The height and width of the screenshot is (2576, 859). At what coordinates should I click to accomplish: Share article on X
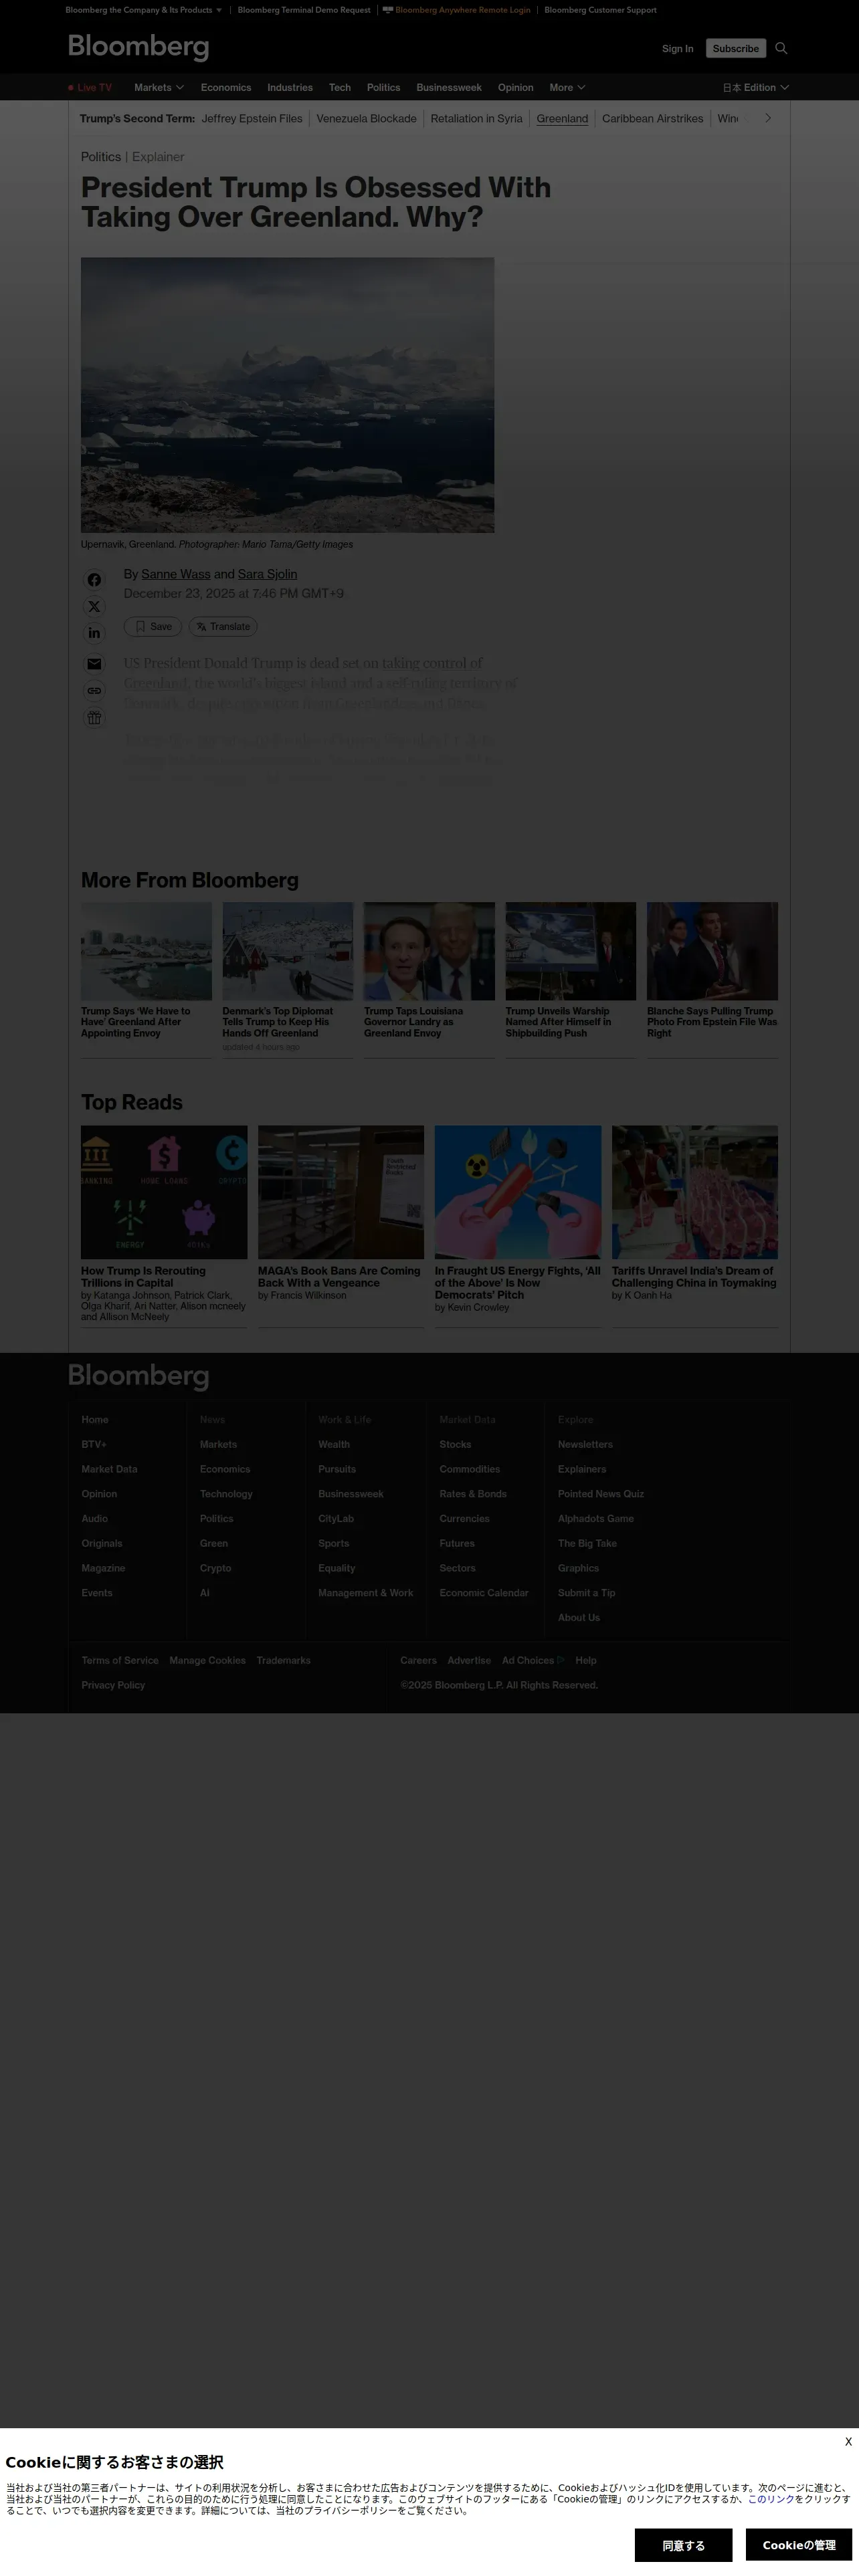coord(94,606)
